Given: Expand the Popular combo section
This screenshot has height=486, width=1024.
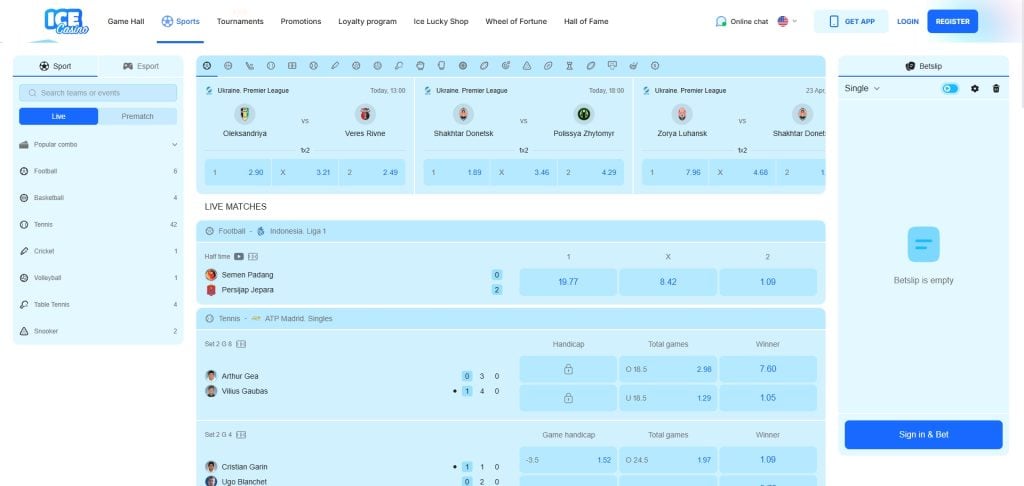Looking at the screenshot, I should (175, 144).
